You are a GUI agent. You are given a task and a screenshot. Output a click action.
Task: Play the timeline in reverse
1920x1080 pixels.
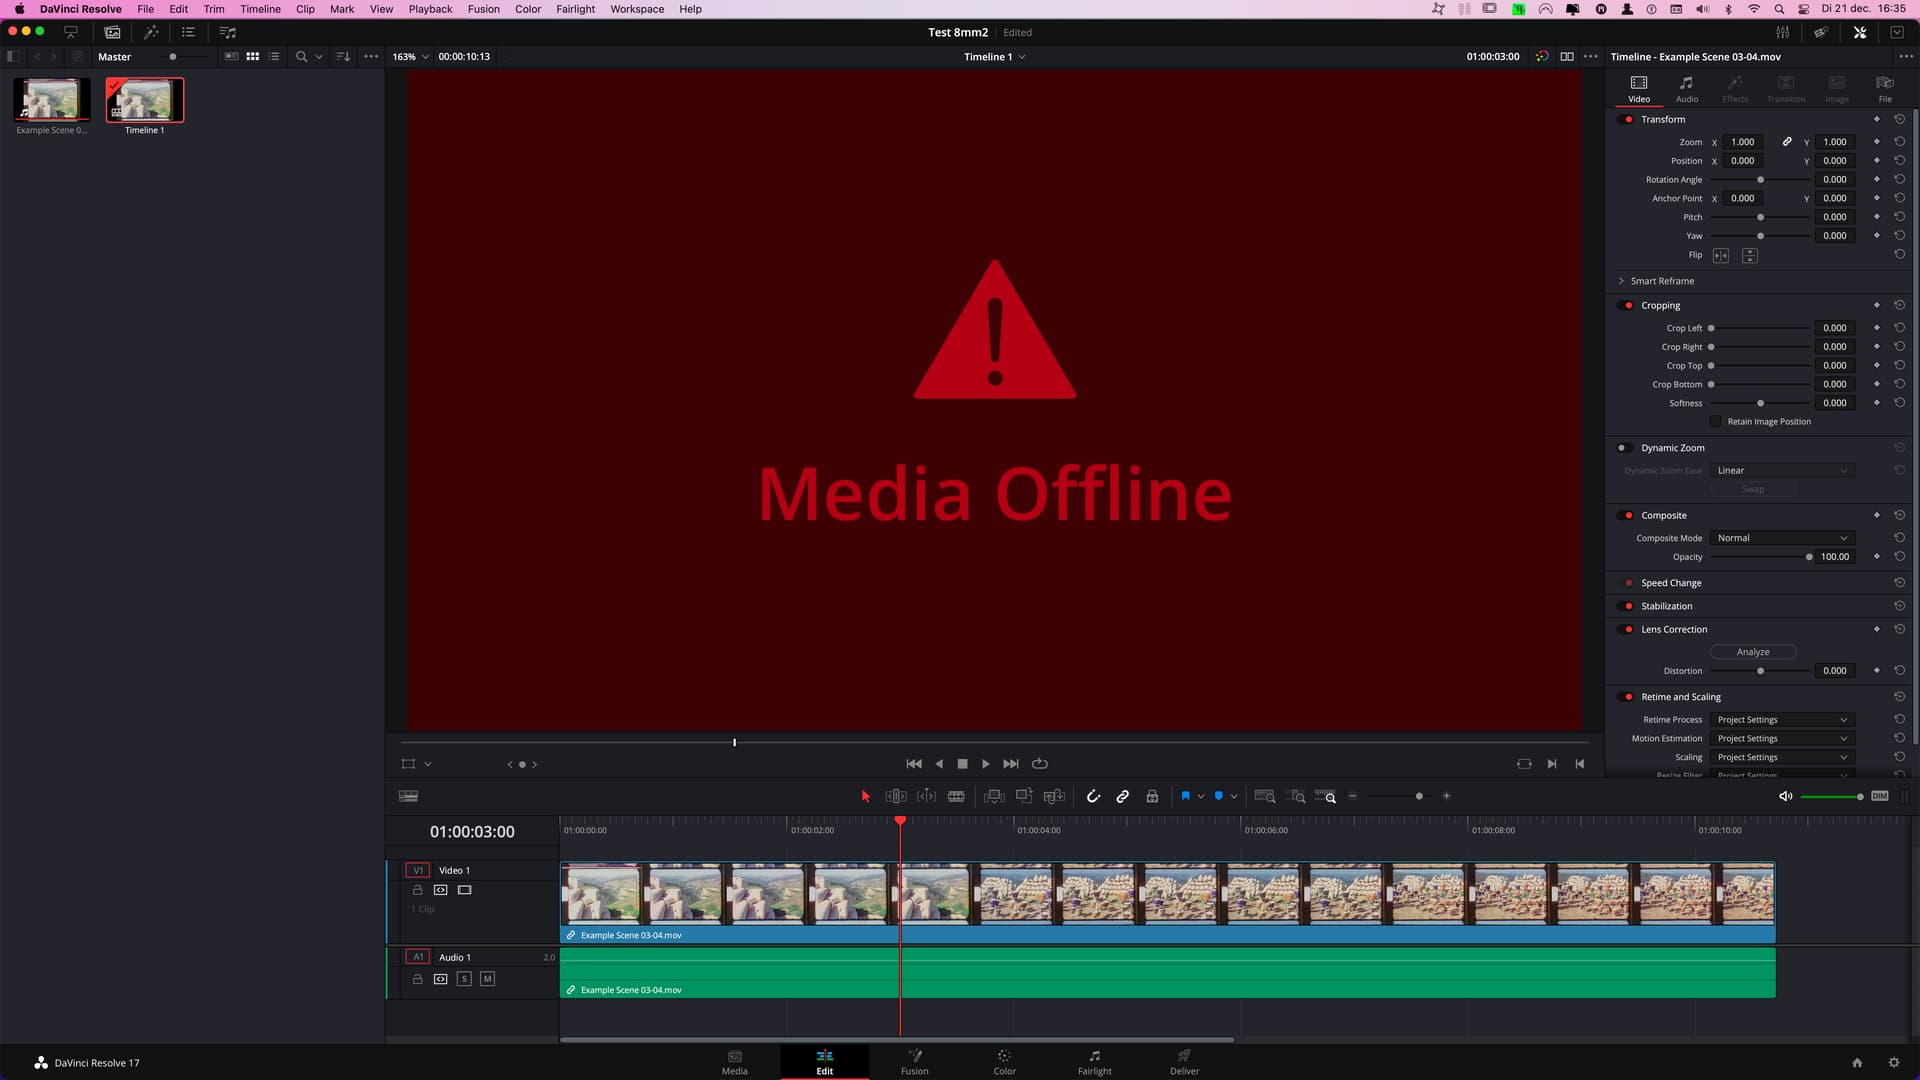pyautogui.click(x=939, y=764)
